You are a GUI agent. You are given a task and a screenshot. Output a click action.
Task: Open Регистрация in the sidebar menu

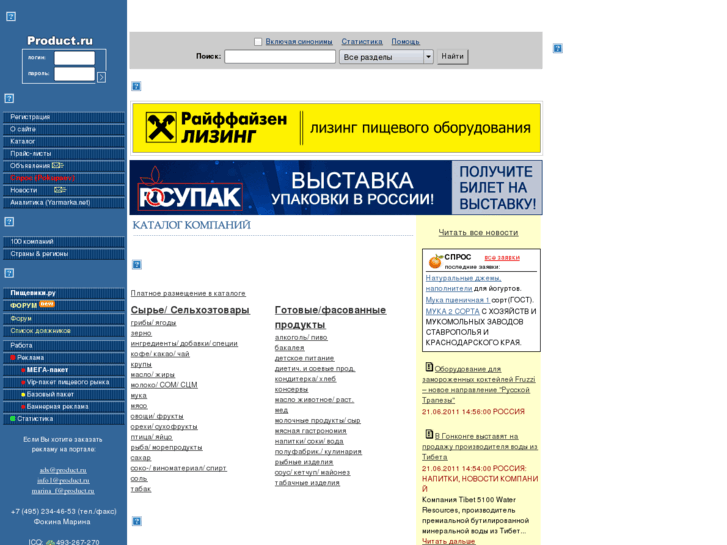point(64,117)
